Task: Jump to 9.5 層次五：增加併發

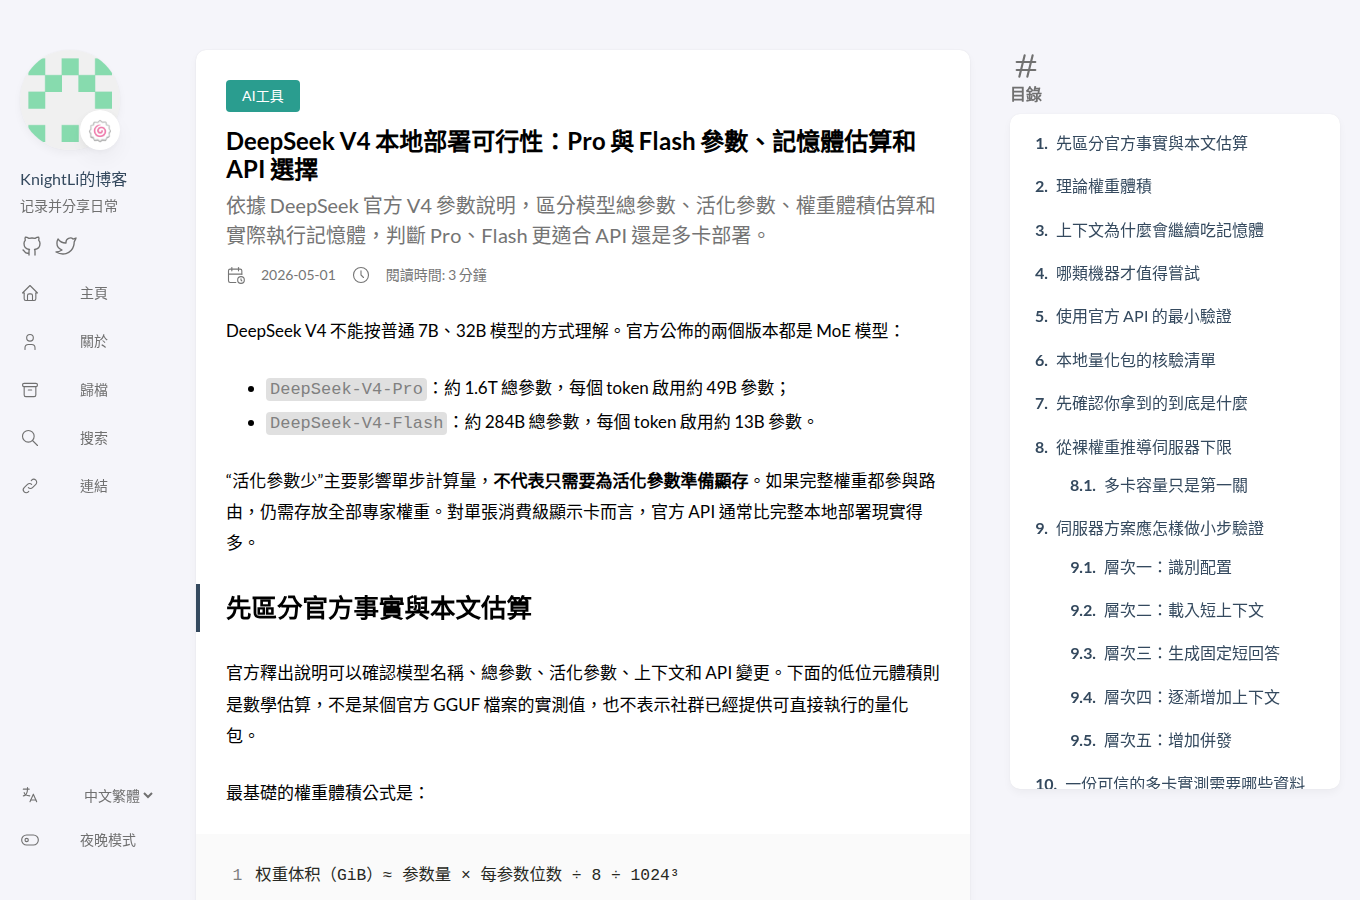Action: (1168, 740)
